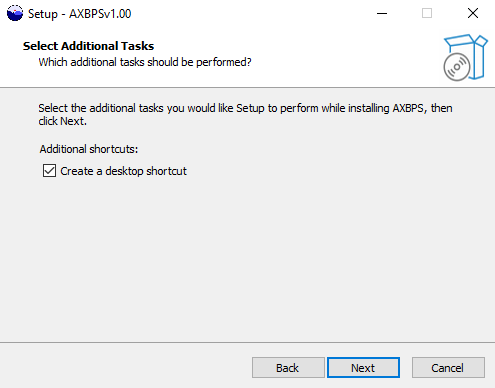The width and height of the screenshot is (495, 388).
Task: Click the installer box and disc icon
Action: pyautogui.click(x=465, y=57)
